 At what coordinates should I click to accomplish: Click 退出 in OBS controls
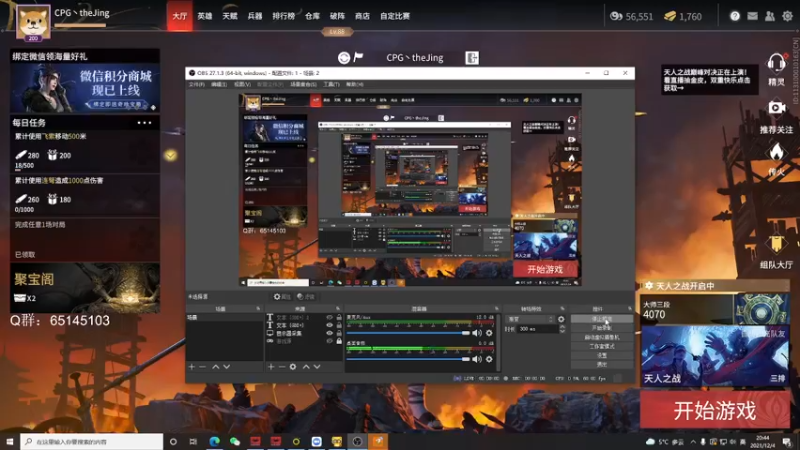tap(602, 364)
